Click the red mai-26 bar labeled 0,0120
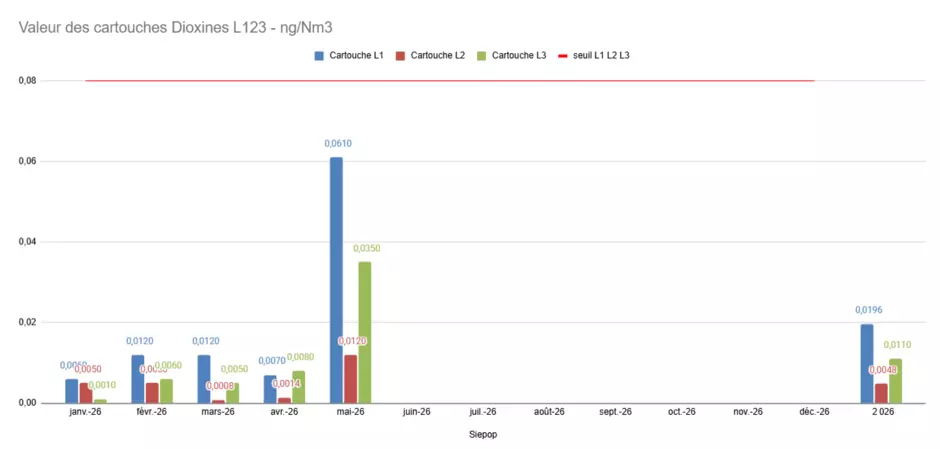940x449 pixels. [x=351, y=379]
